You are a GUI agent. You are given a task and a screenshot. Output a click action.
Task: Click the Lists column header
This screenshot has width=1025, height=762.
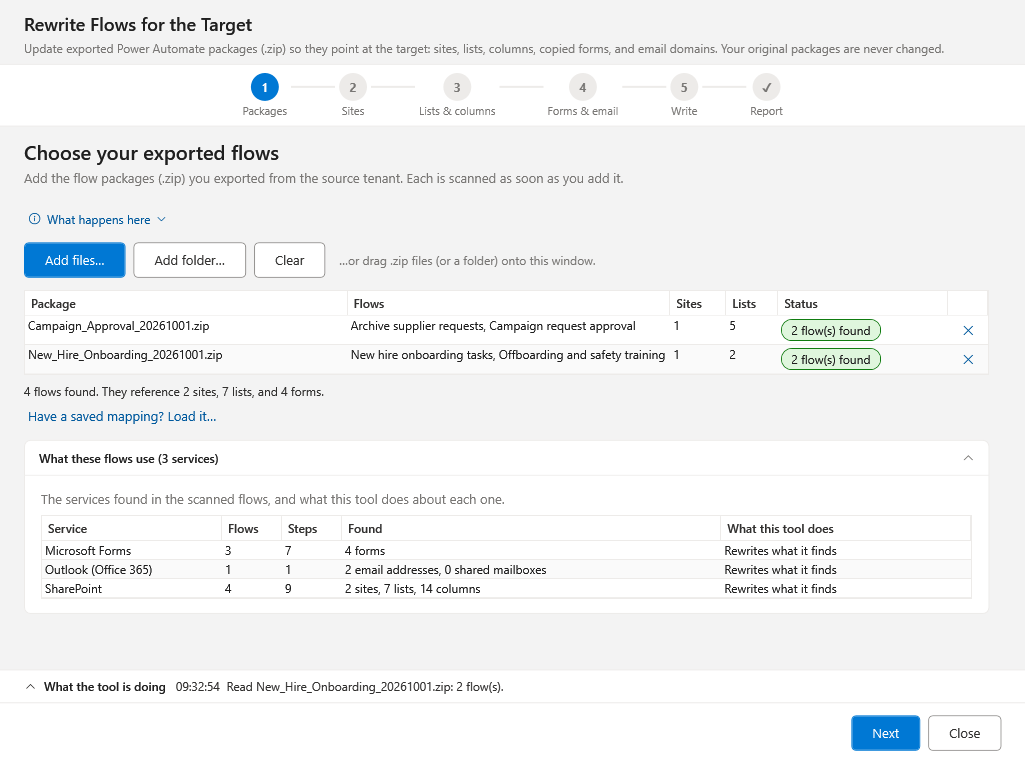click(751, 303)
